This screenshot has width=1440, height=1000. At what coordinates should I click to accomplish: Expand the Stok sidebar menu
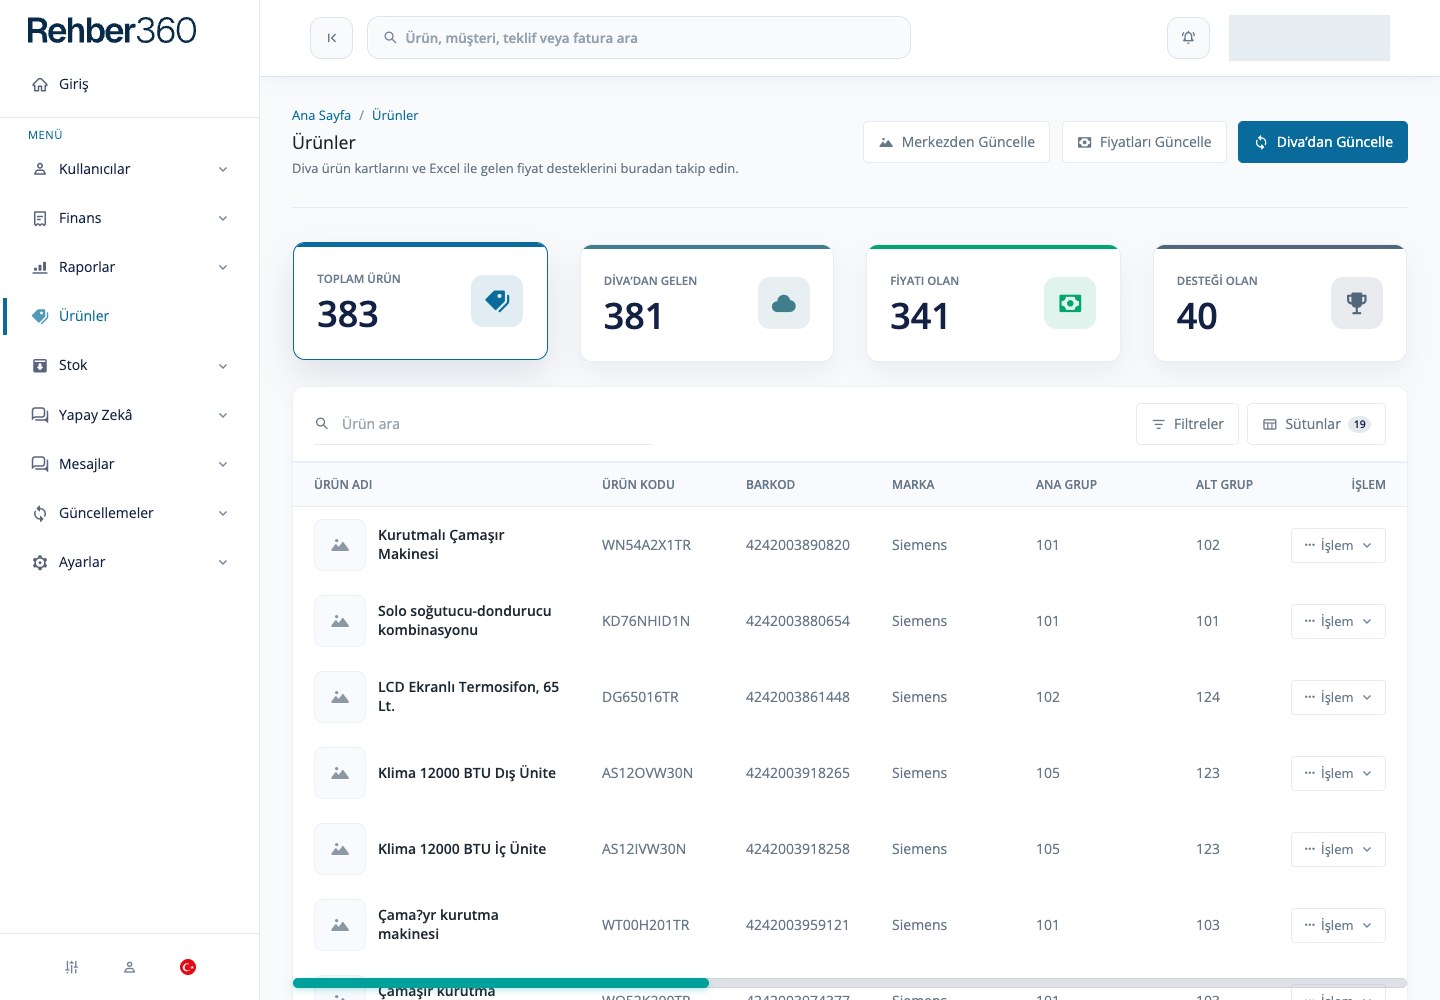(x=129, y=365)
